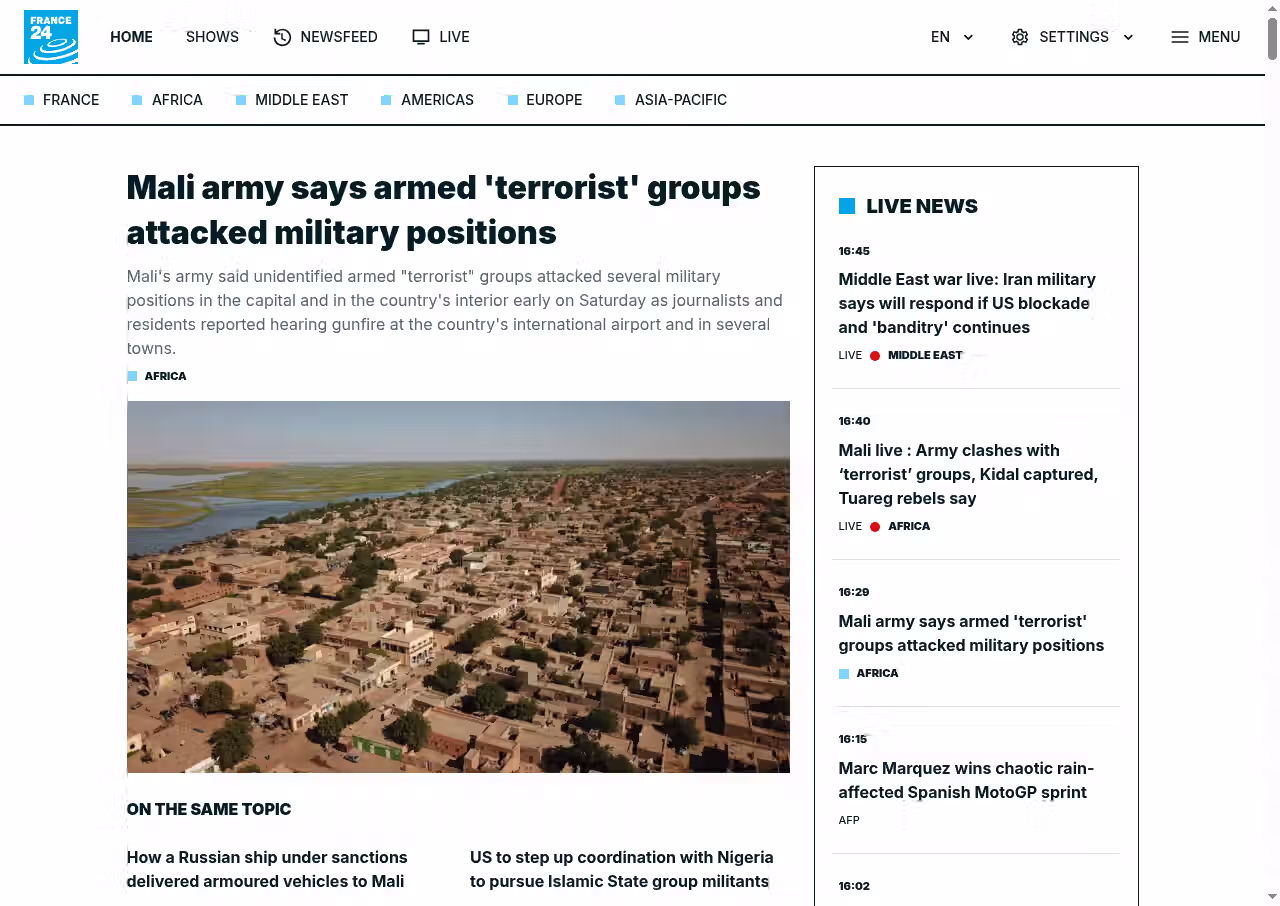Click the red live dot beside Middle East
Viewport: 1280px width, 906px height.
pos(875,356)
